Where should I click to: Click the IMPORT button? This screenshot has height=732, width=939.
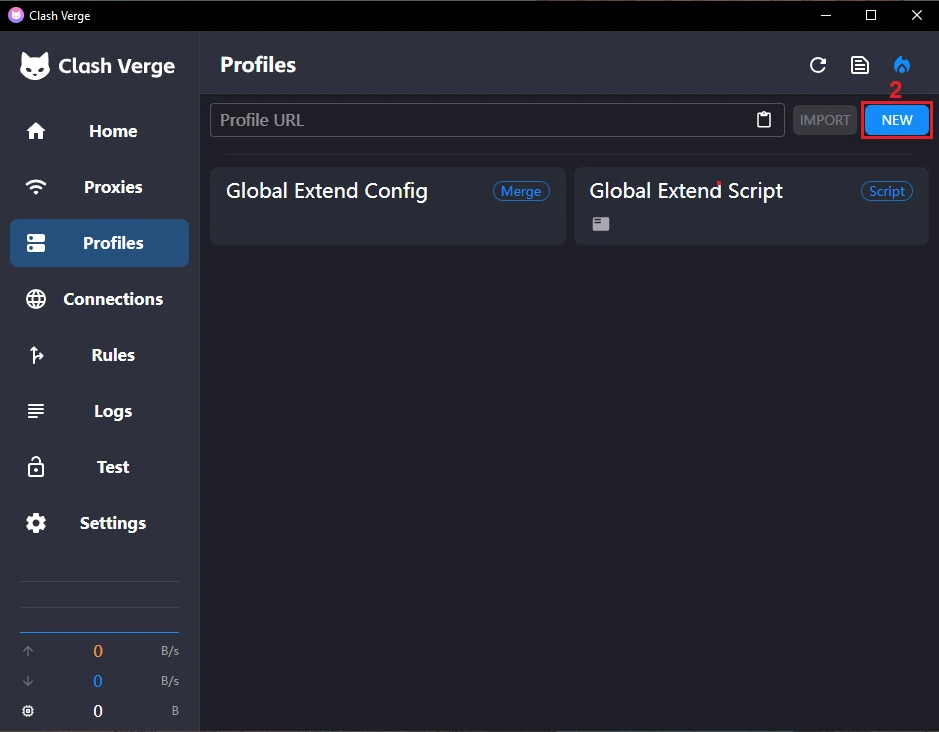coord(825,120)
